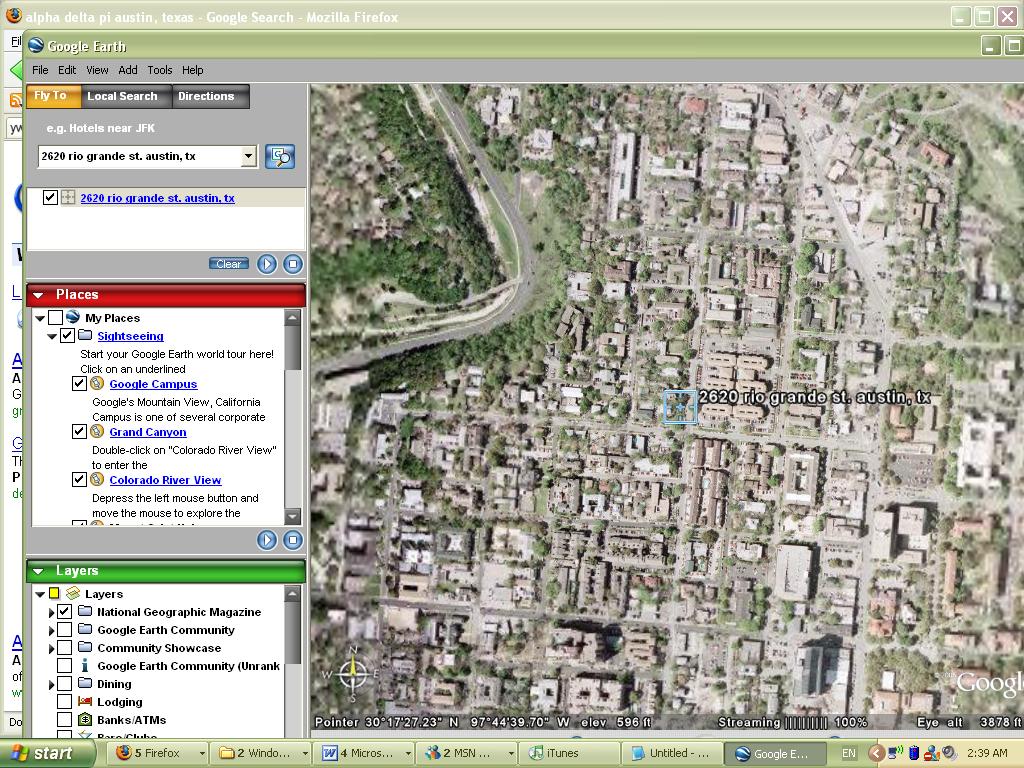Click the info icon for Google Earth Community (Unrank
Screen dimensions: 1024x768
click(84, 665)
